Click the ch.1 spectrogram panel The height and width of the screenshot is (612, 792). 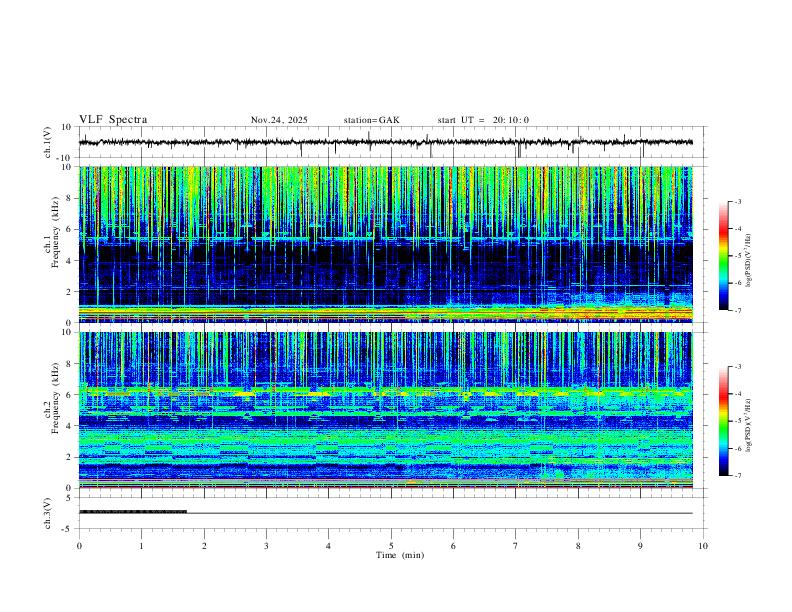[x=385, y=244]
